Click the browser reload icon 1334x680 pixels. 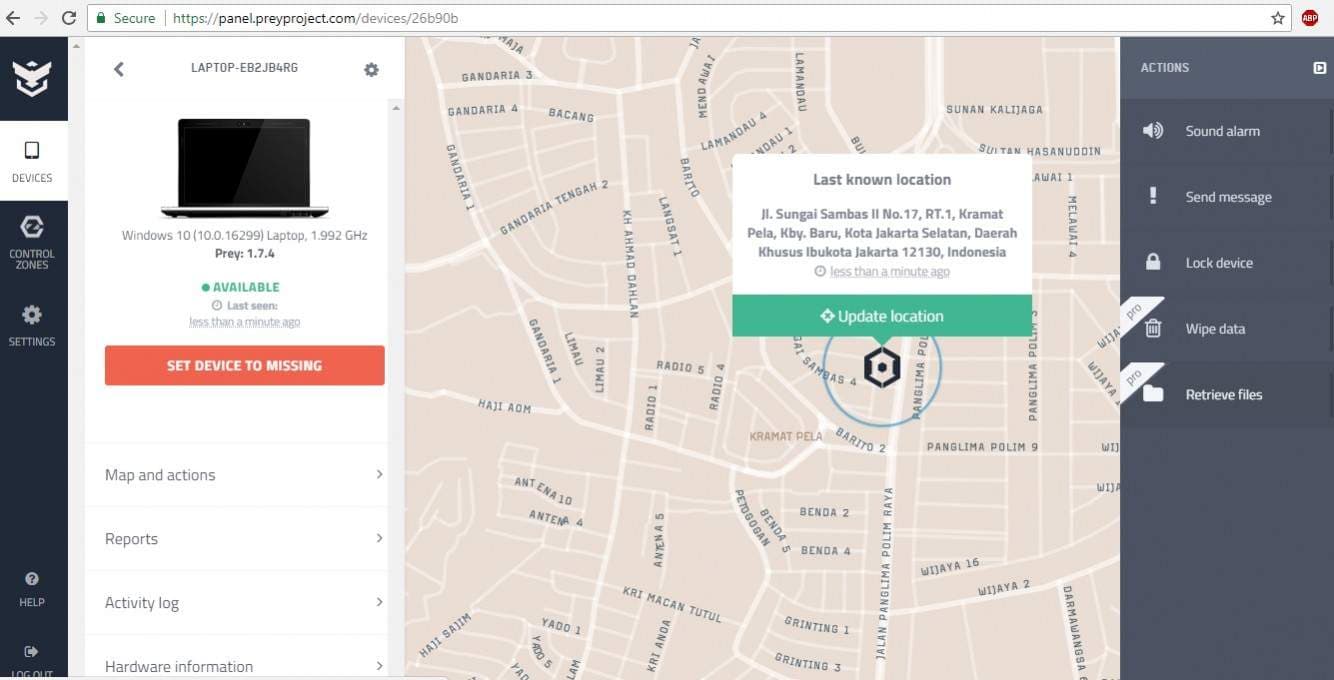pos(69,18)
